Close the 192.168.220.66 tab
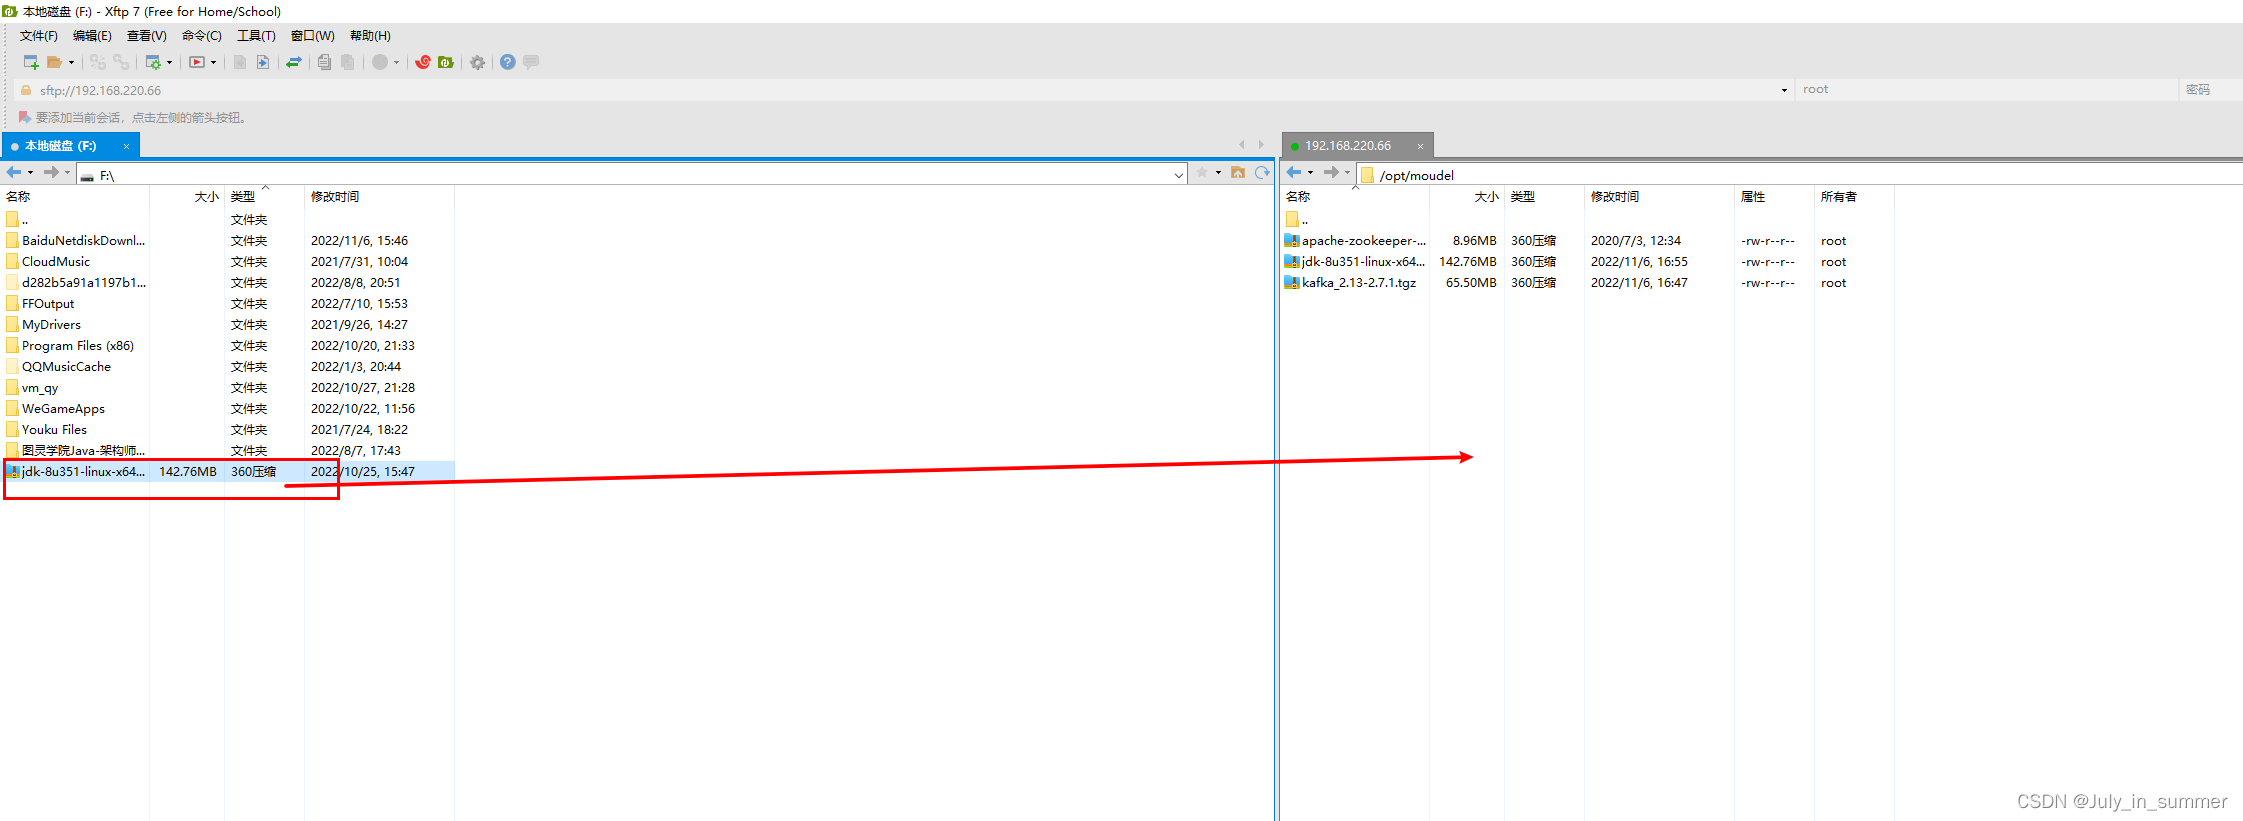This screenshot has height=821, width=2243. tap(1420, 146)
